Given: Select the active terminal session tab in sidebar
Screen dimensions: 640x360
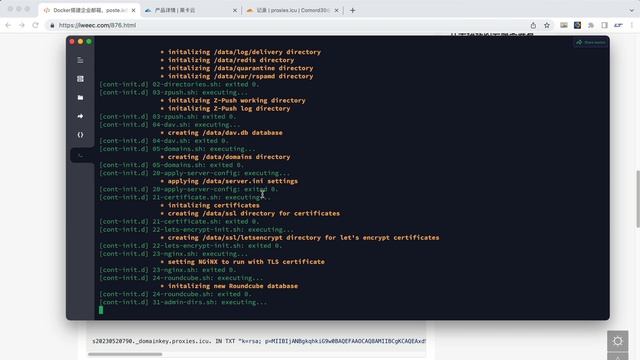Looking at the screenshot, I should tap(82, 156).
